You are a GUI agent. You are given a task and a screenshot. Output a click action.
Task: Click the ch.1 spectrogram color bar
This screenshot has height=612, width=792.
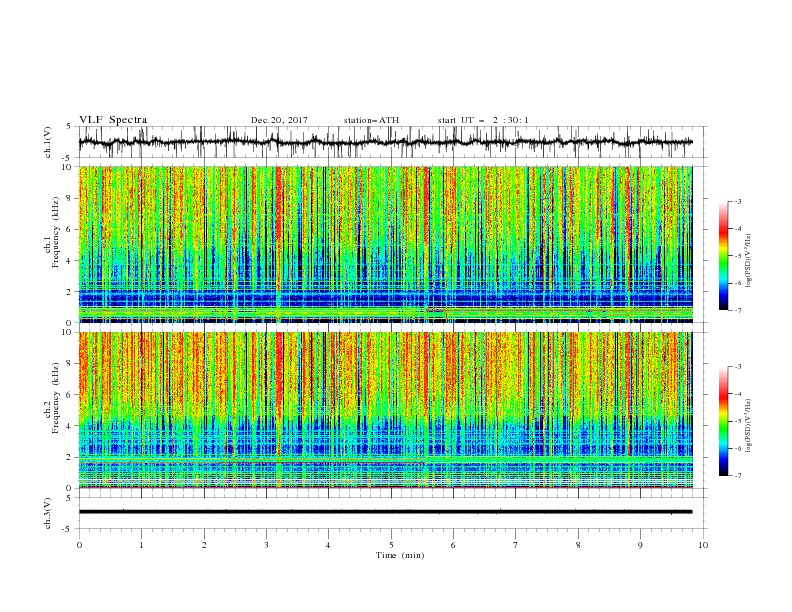coord(724,256)
